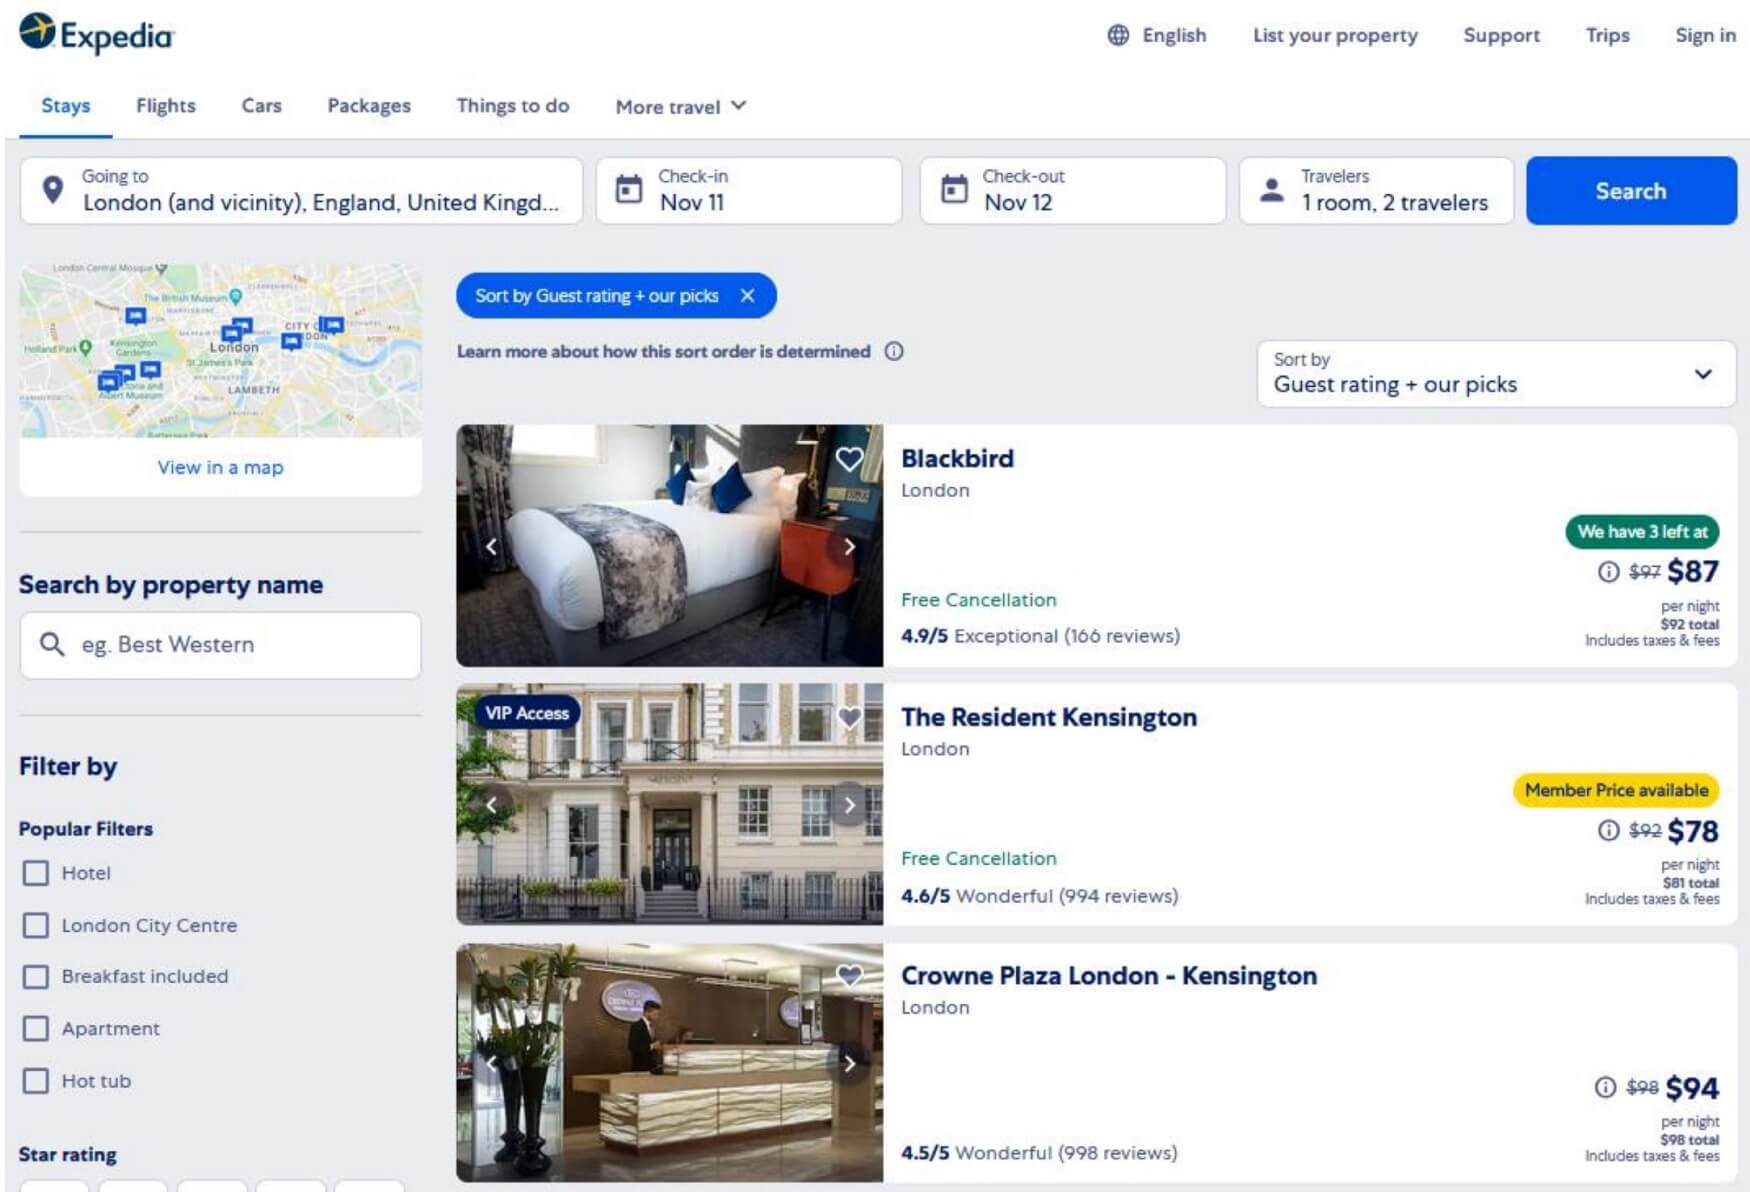
Task: Switch to the Cars tab
Action: pos(261,106)
